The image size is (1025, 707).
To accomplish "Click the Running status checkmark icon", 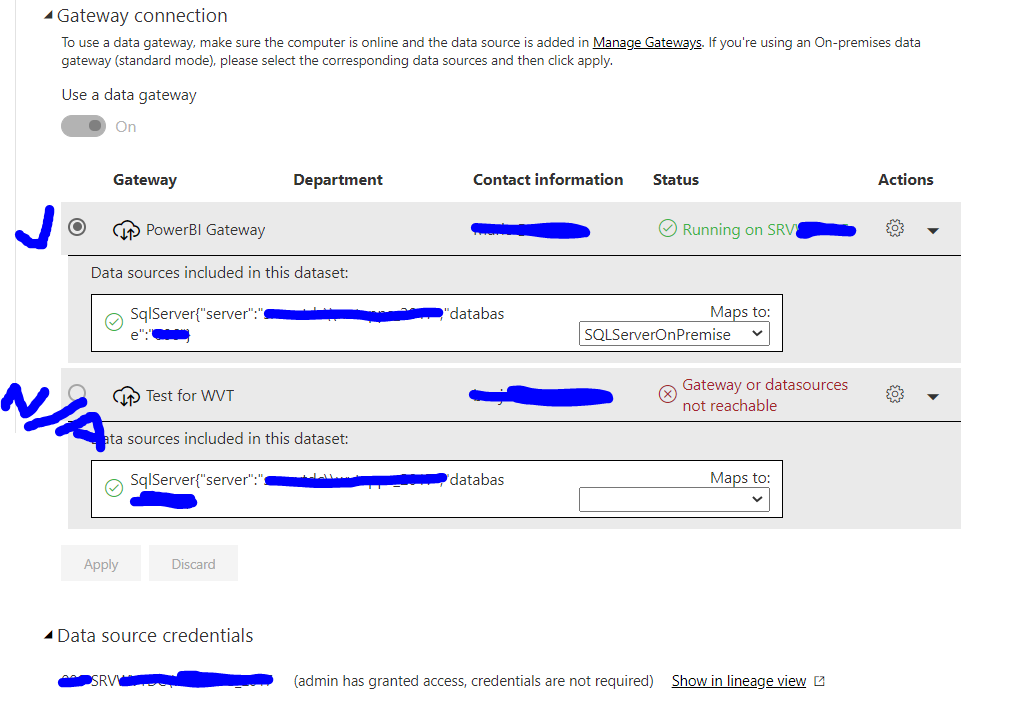I will click(x=667, y=228).
